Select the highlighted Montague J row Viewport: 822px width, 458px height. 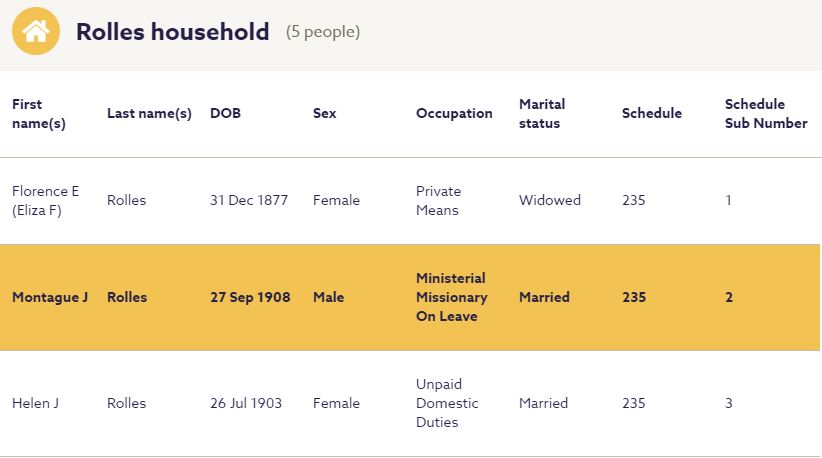pyautogui.click(x=50, y=297)
